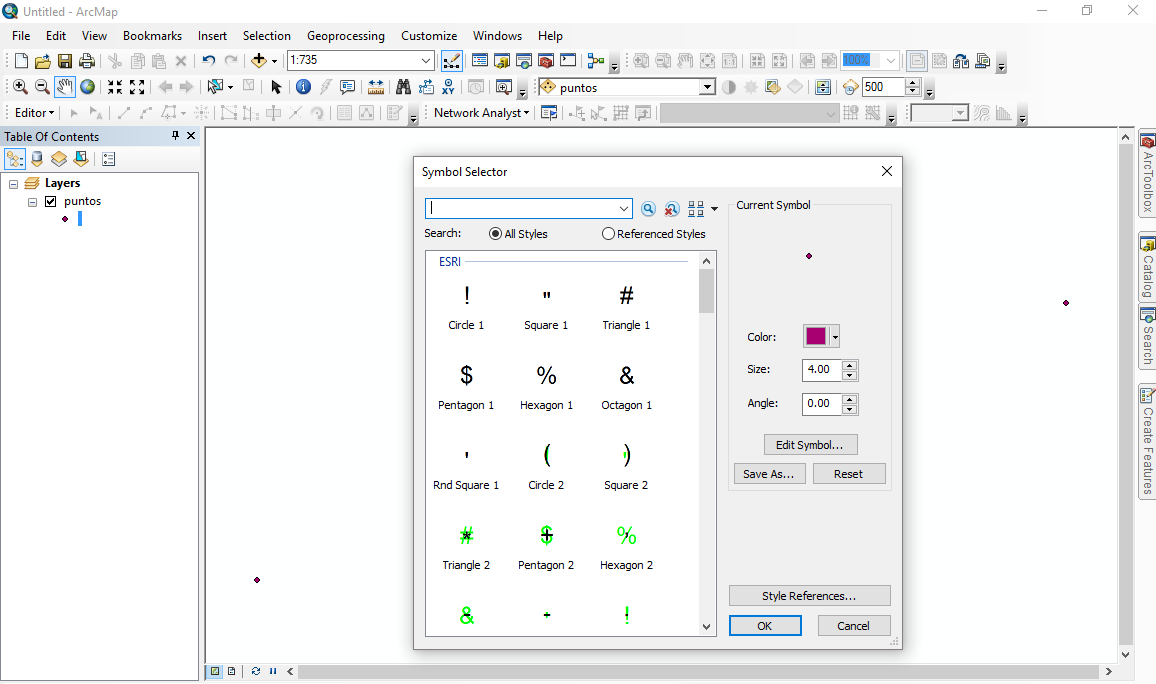Open the Find binoculars tool

404,87
